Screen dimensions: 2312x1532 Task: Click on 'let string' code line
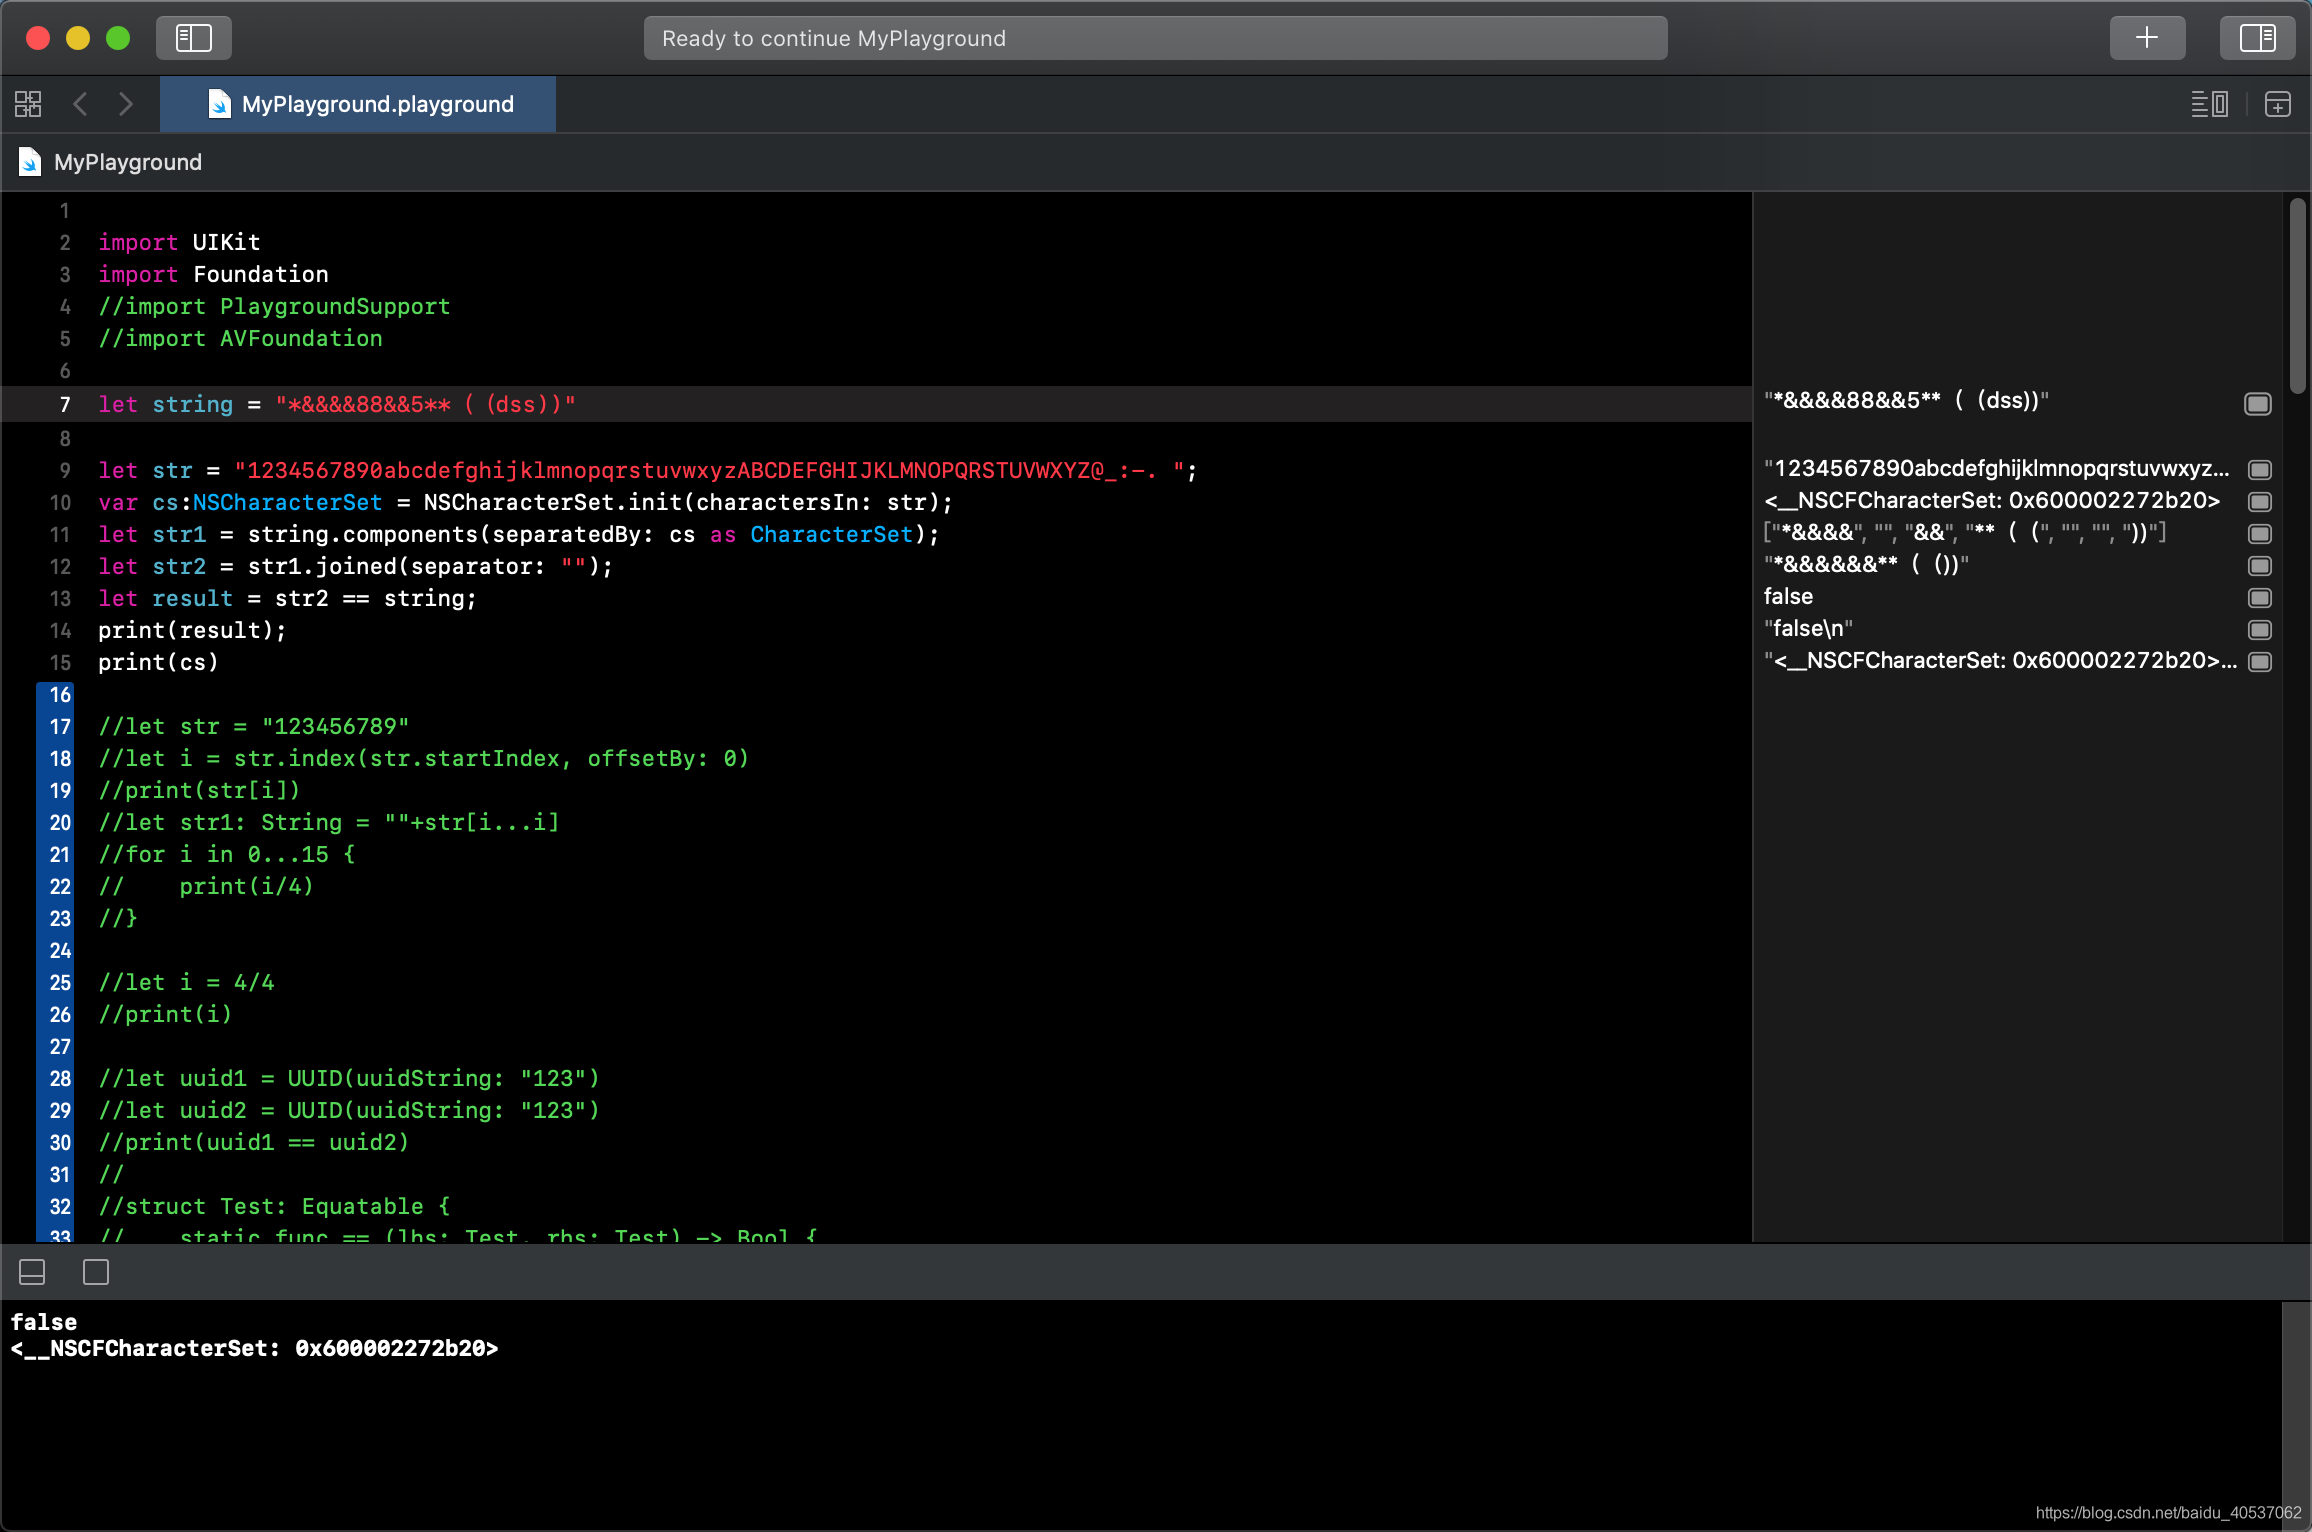(x=337, y=404)
